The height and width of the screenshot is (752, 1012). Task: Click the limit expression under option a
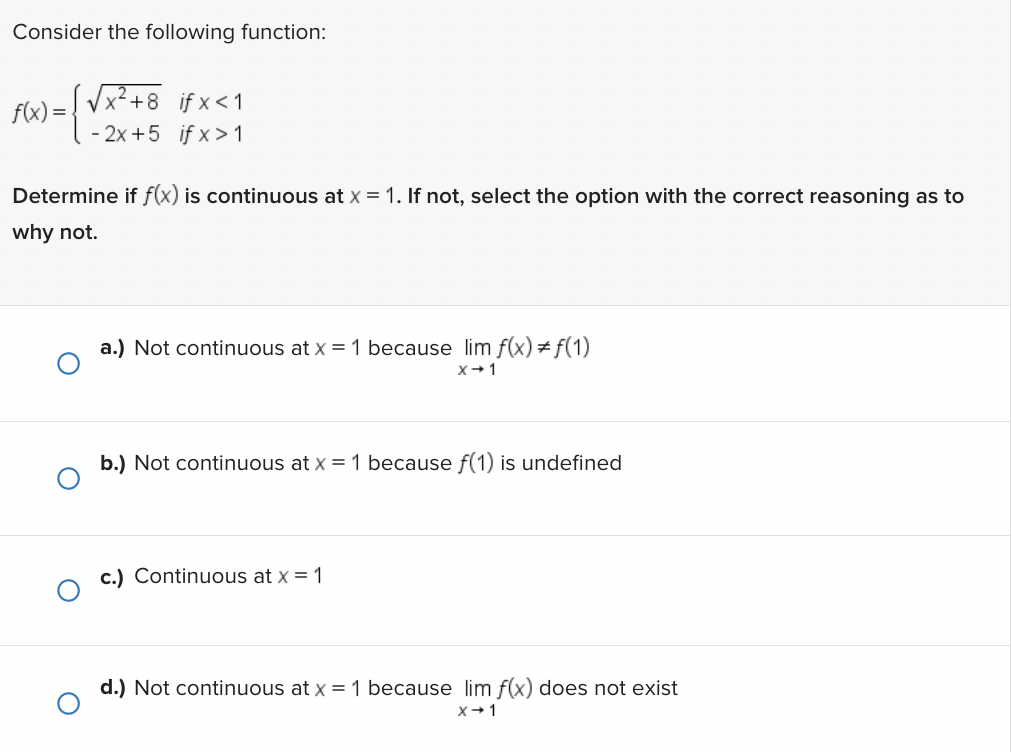[x=525, y=355]
